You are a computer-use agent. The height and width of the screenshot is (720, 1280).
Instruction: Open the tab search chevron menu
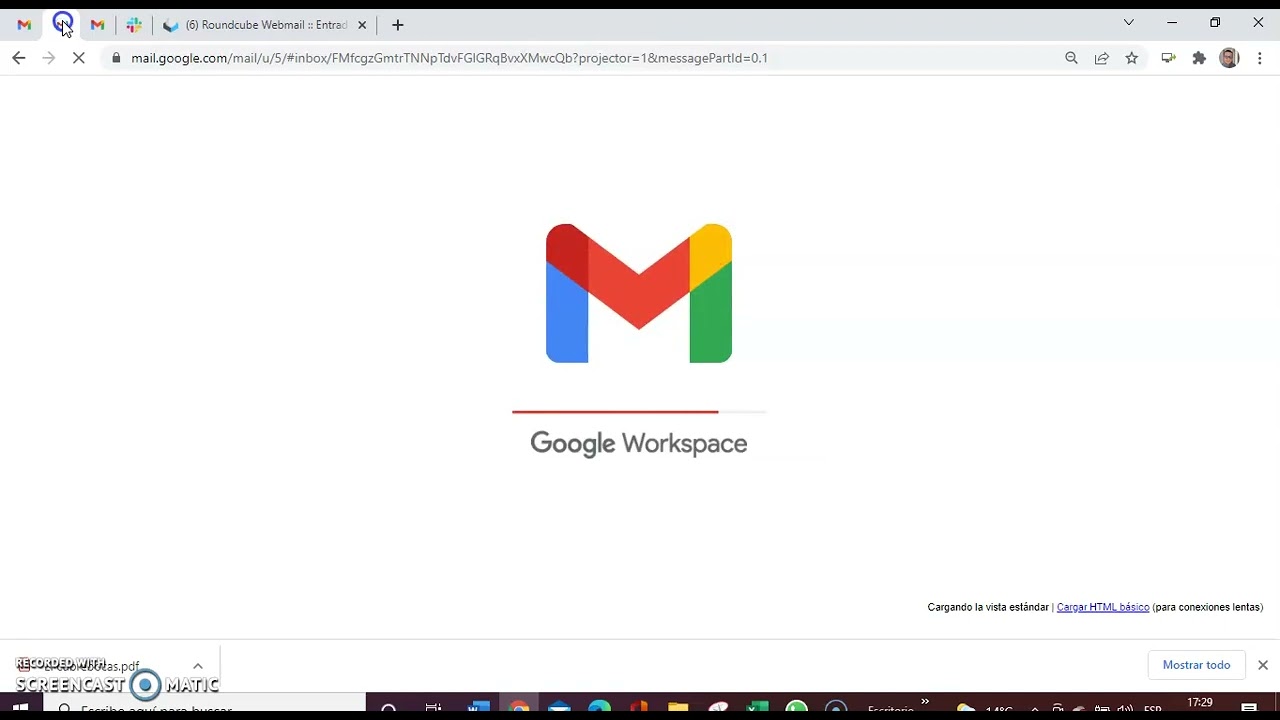click(1129, 22)
